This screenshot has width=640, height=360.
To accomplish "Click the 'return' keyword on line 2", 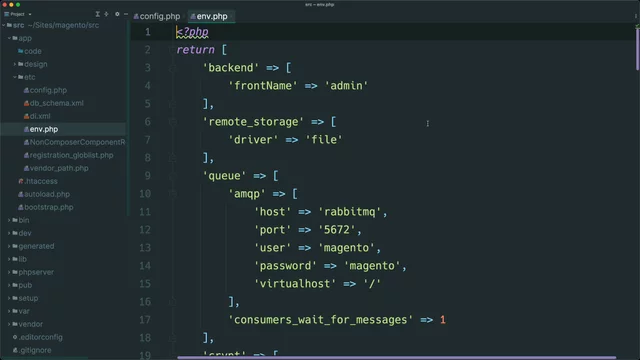I will [x=196, y=50].
